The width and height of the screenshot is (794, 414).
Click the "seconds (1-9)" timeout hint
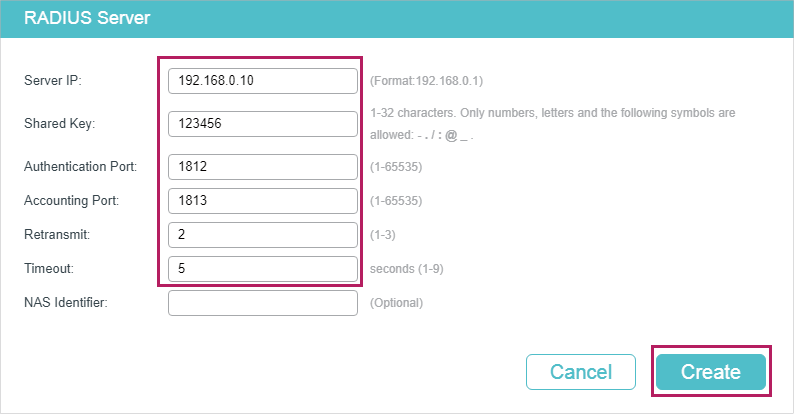[407, 269]
